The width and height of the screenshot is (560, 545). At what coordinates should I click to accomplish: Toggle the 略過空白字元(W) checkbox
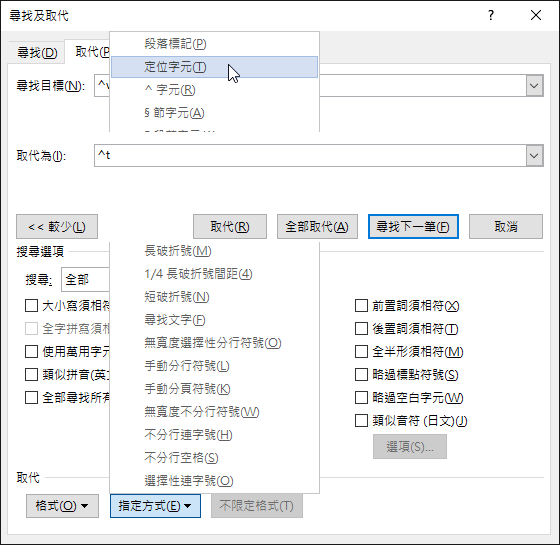(x=361, y=398)
